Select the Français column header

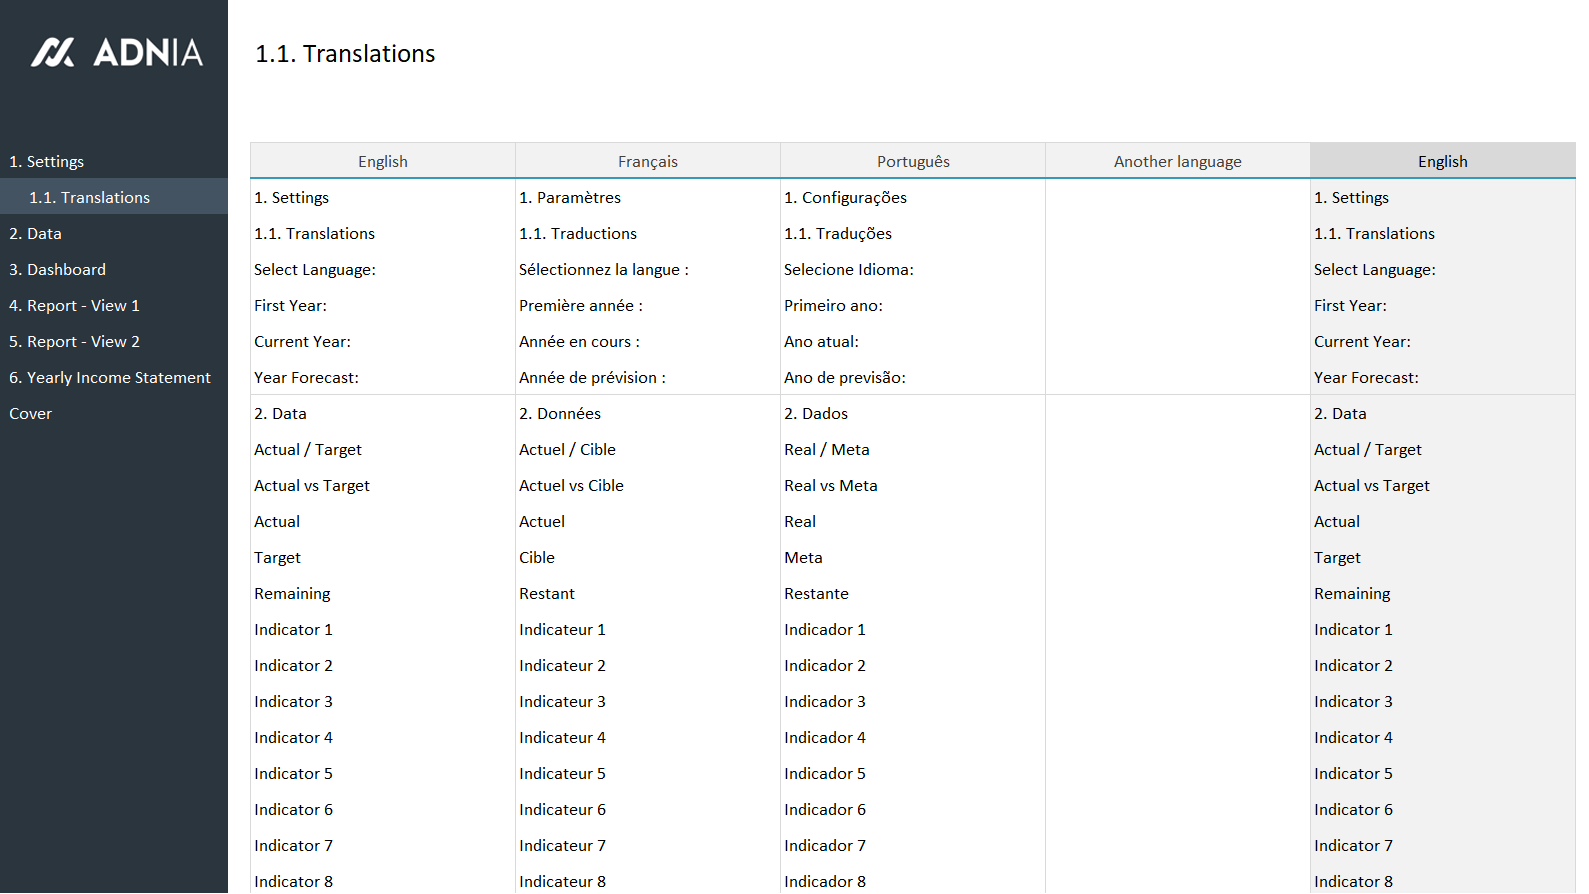647,162
